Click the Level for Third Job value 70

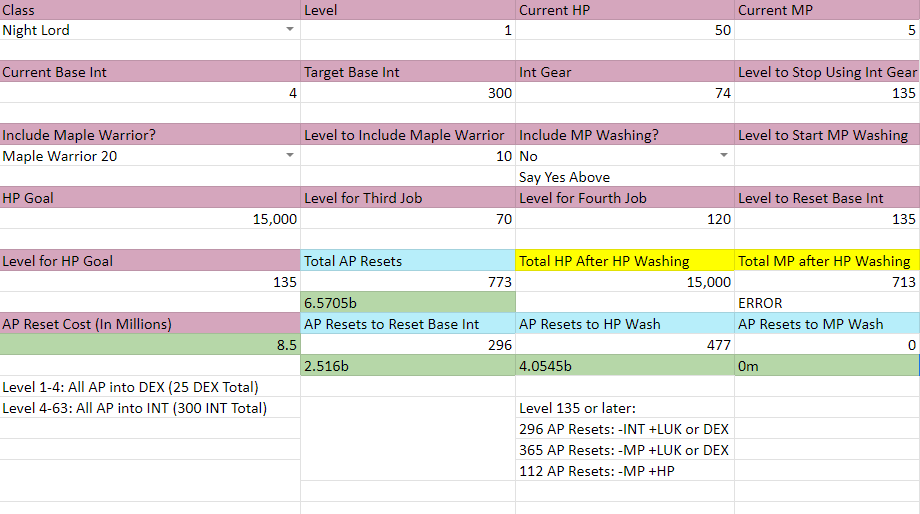[x=408, y=219]
